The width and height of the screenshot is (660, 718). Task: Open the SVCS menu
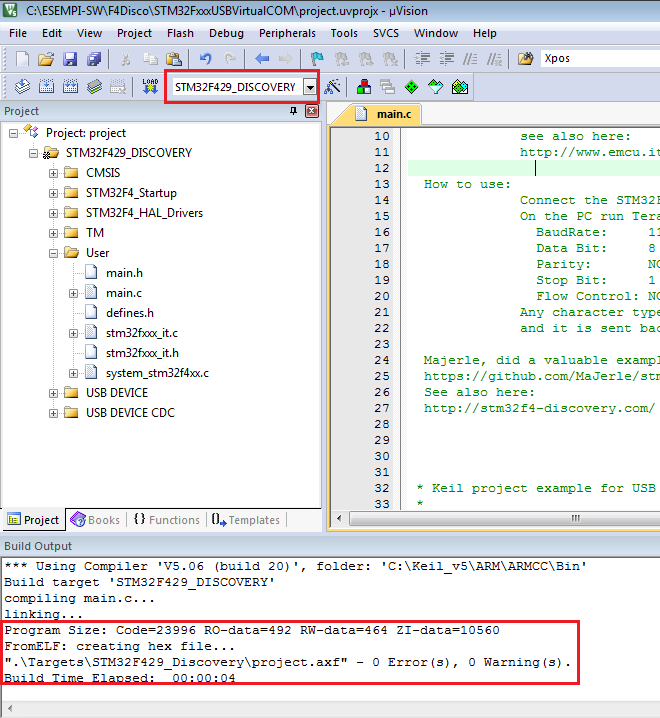[386, 33]
